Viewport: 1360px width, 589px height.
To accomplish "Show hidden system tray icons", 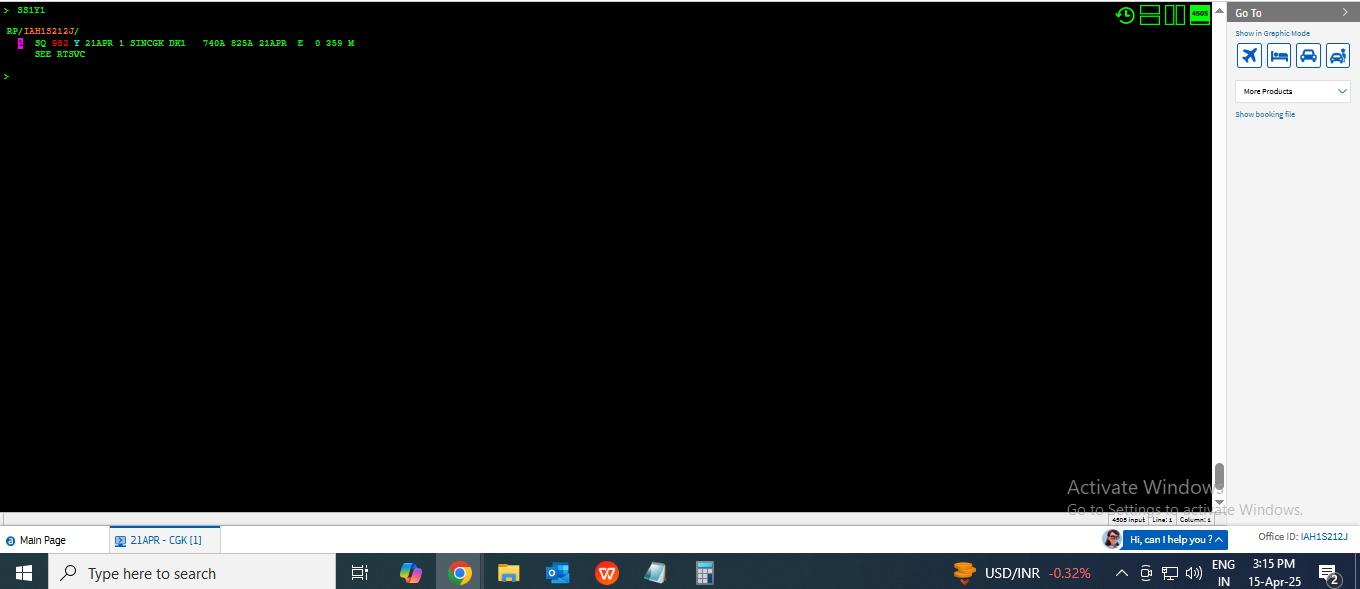I will click(1121, 573).
